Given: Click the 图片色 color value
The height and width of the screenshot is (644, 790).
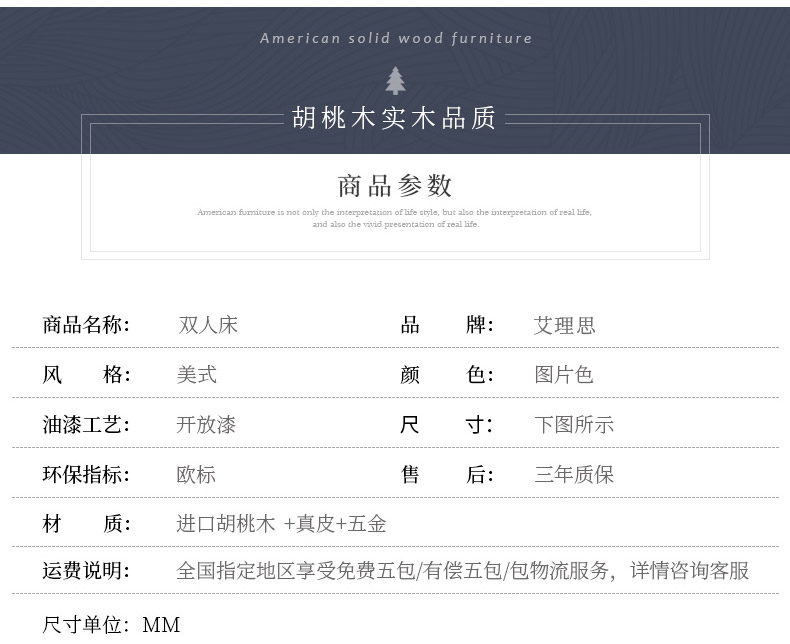Looking at the screenshot, I should point(564,375).
